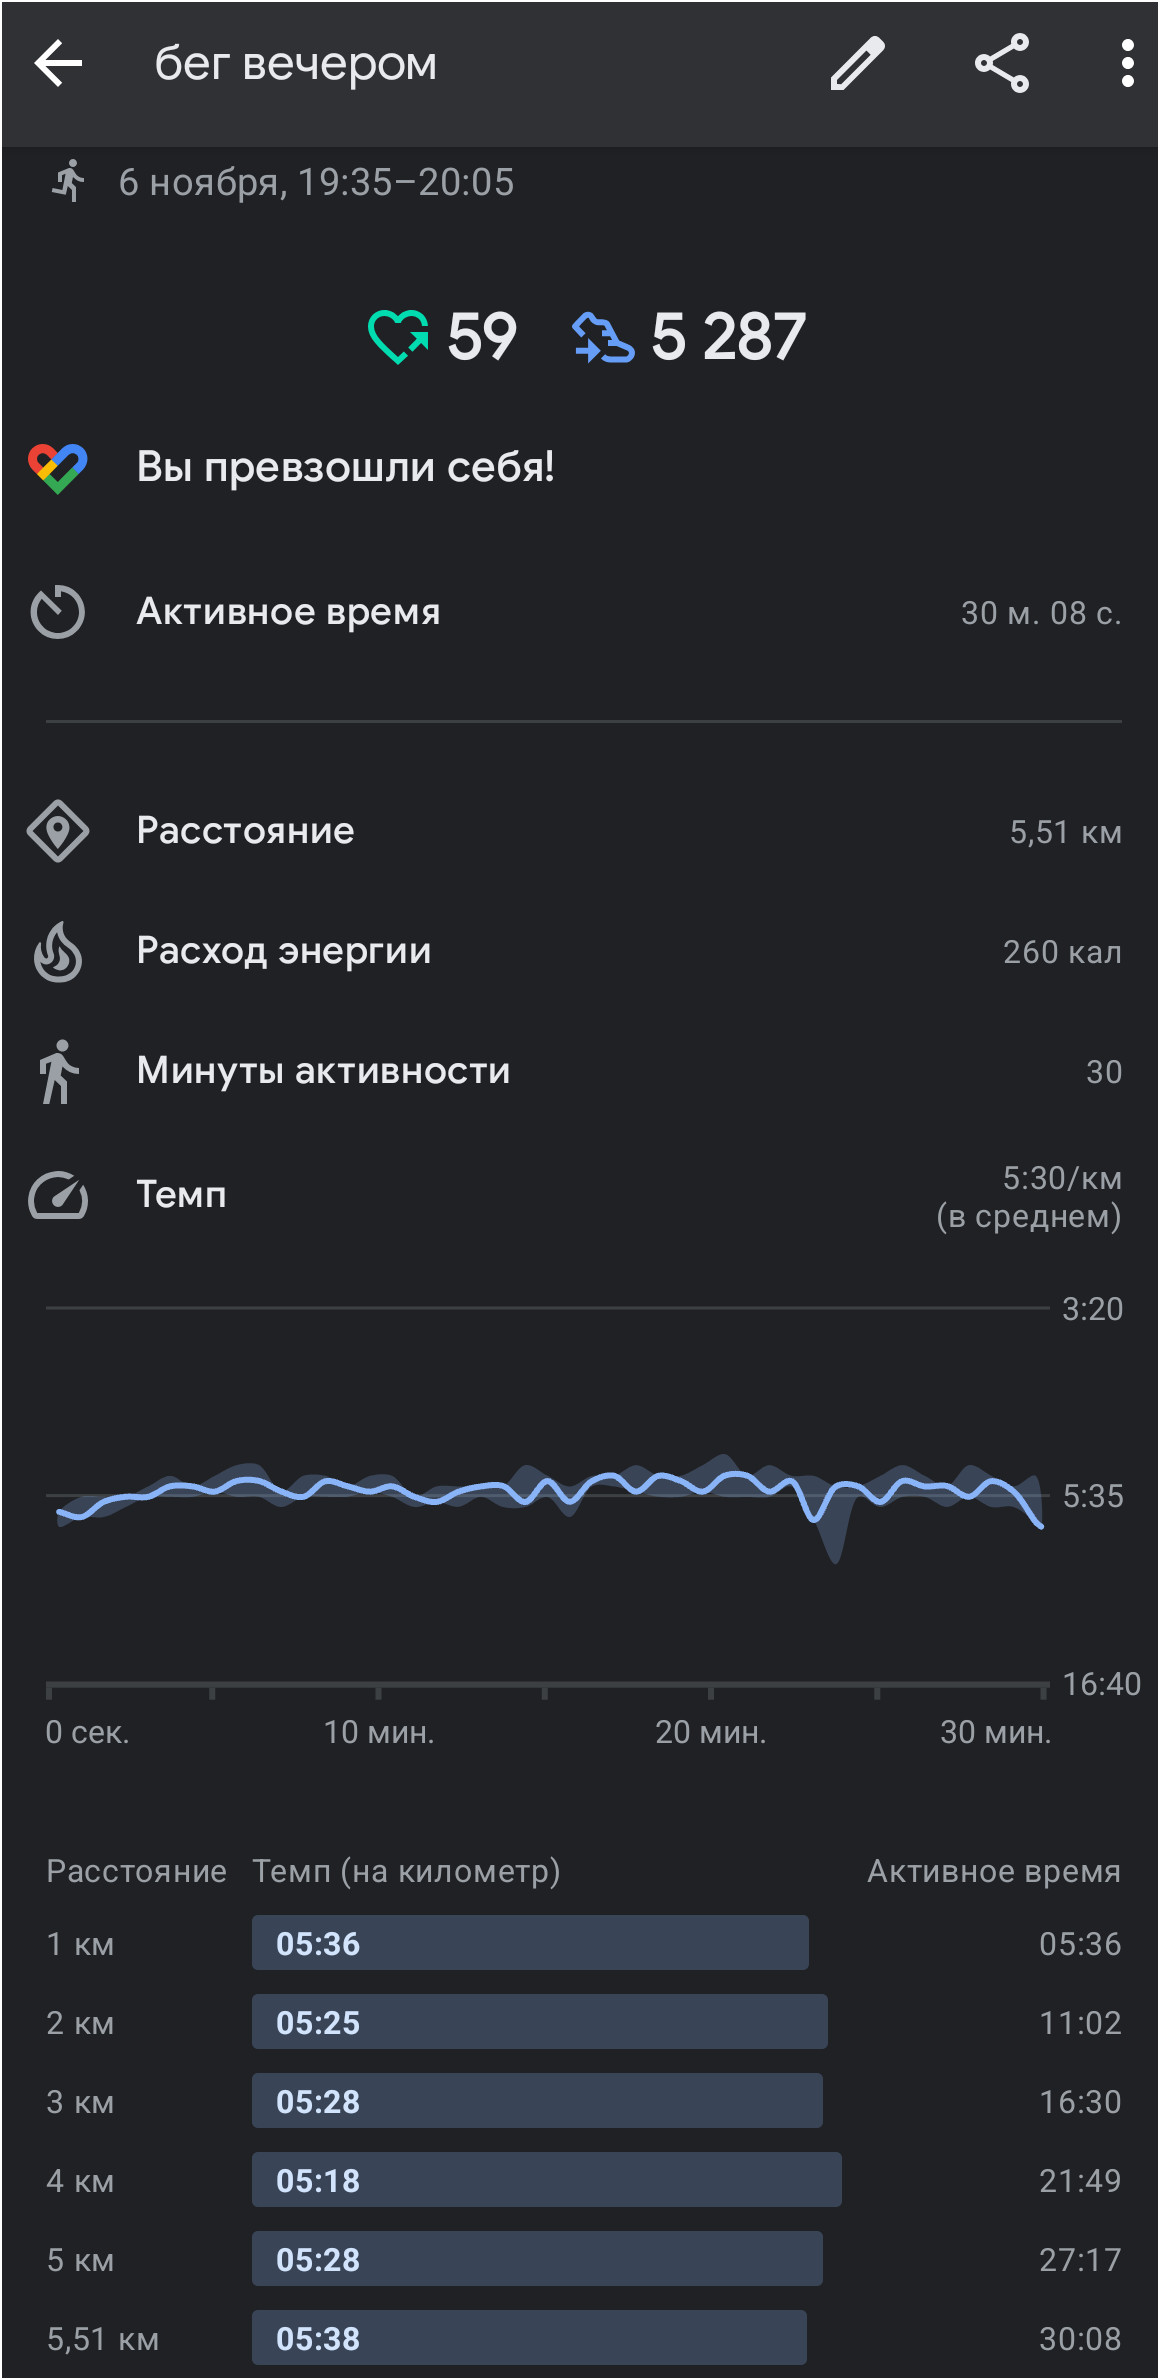Select the Расход энергии row
The width and height of the screenshot is (1160, 2380).
click(580, 951)
